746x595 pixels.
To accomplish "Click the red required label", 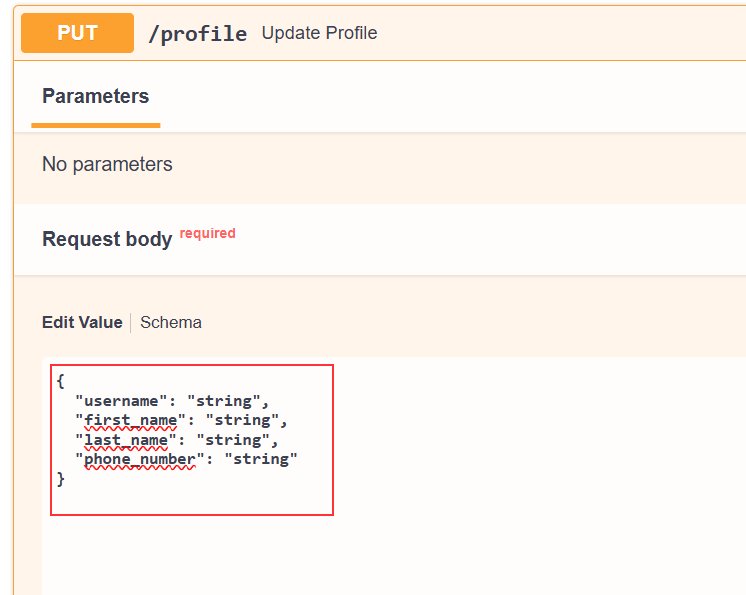I will [x=207, y=233].
